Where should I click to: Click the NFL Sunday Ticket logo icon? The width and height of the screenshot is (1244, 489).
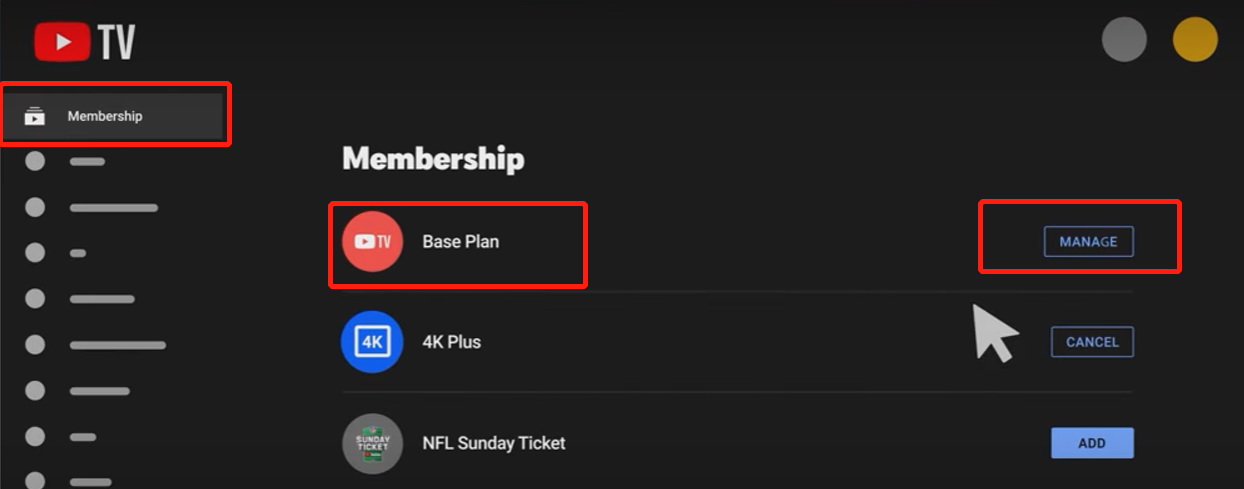372,443
